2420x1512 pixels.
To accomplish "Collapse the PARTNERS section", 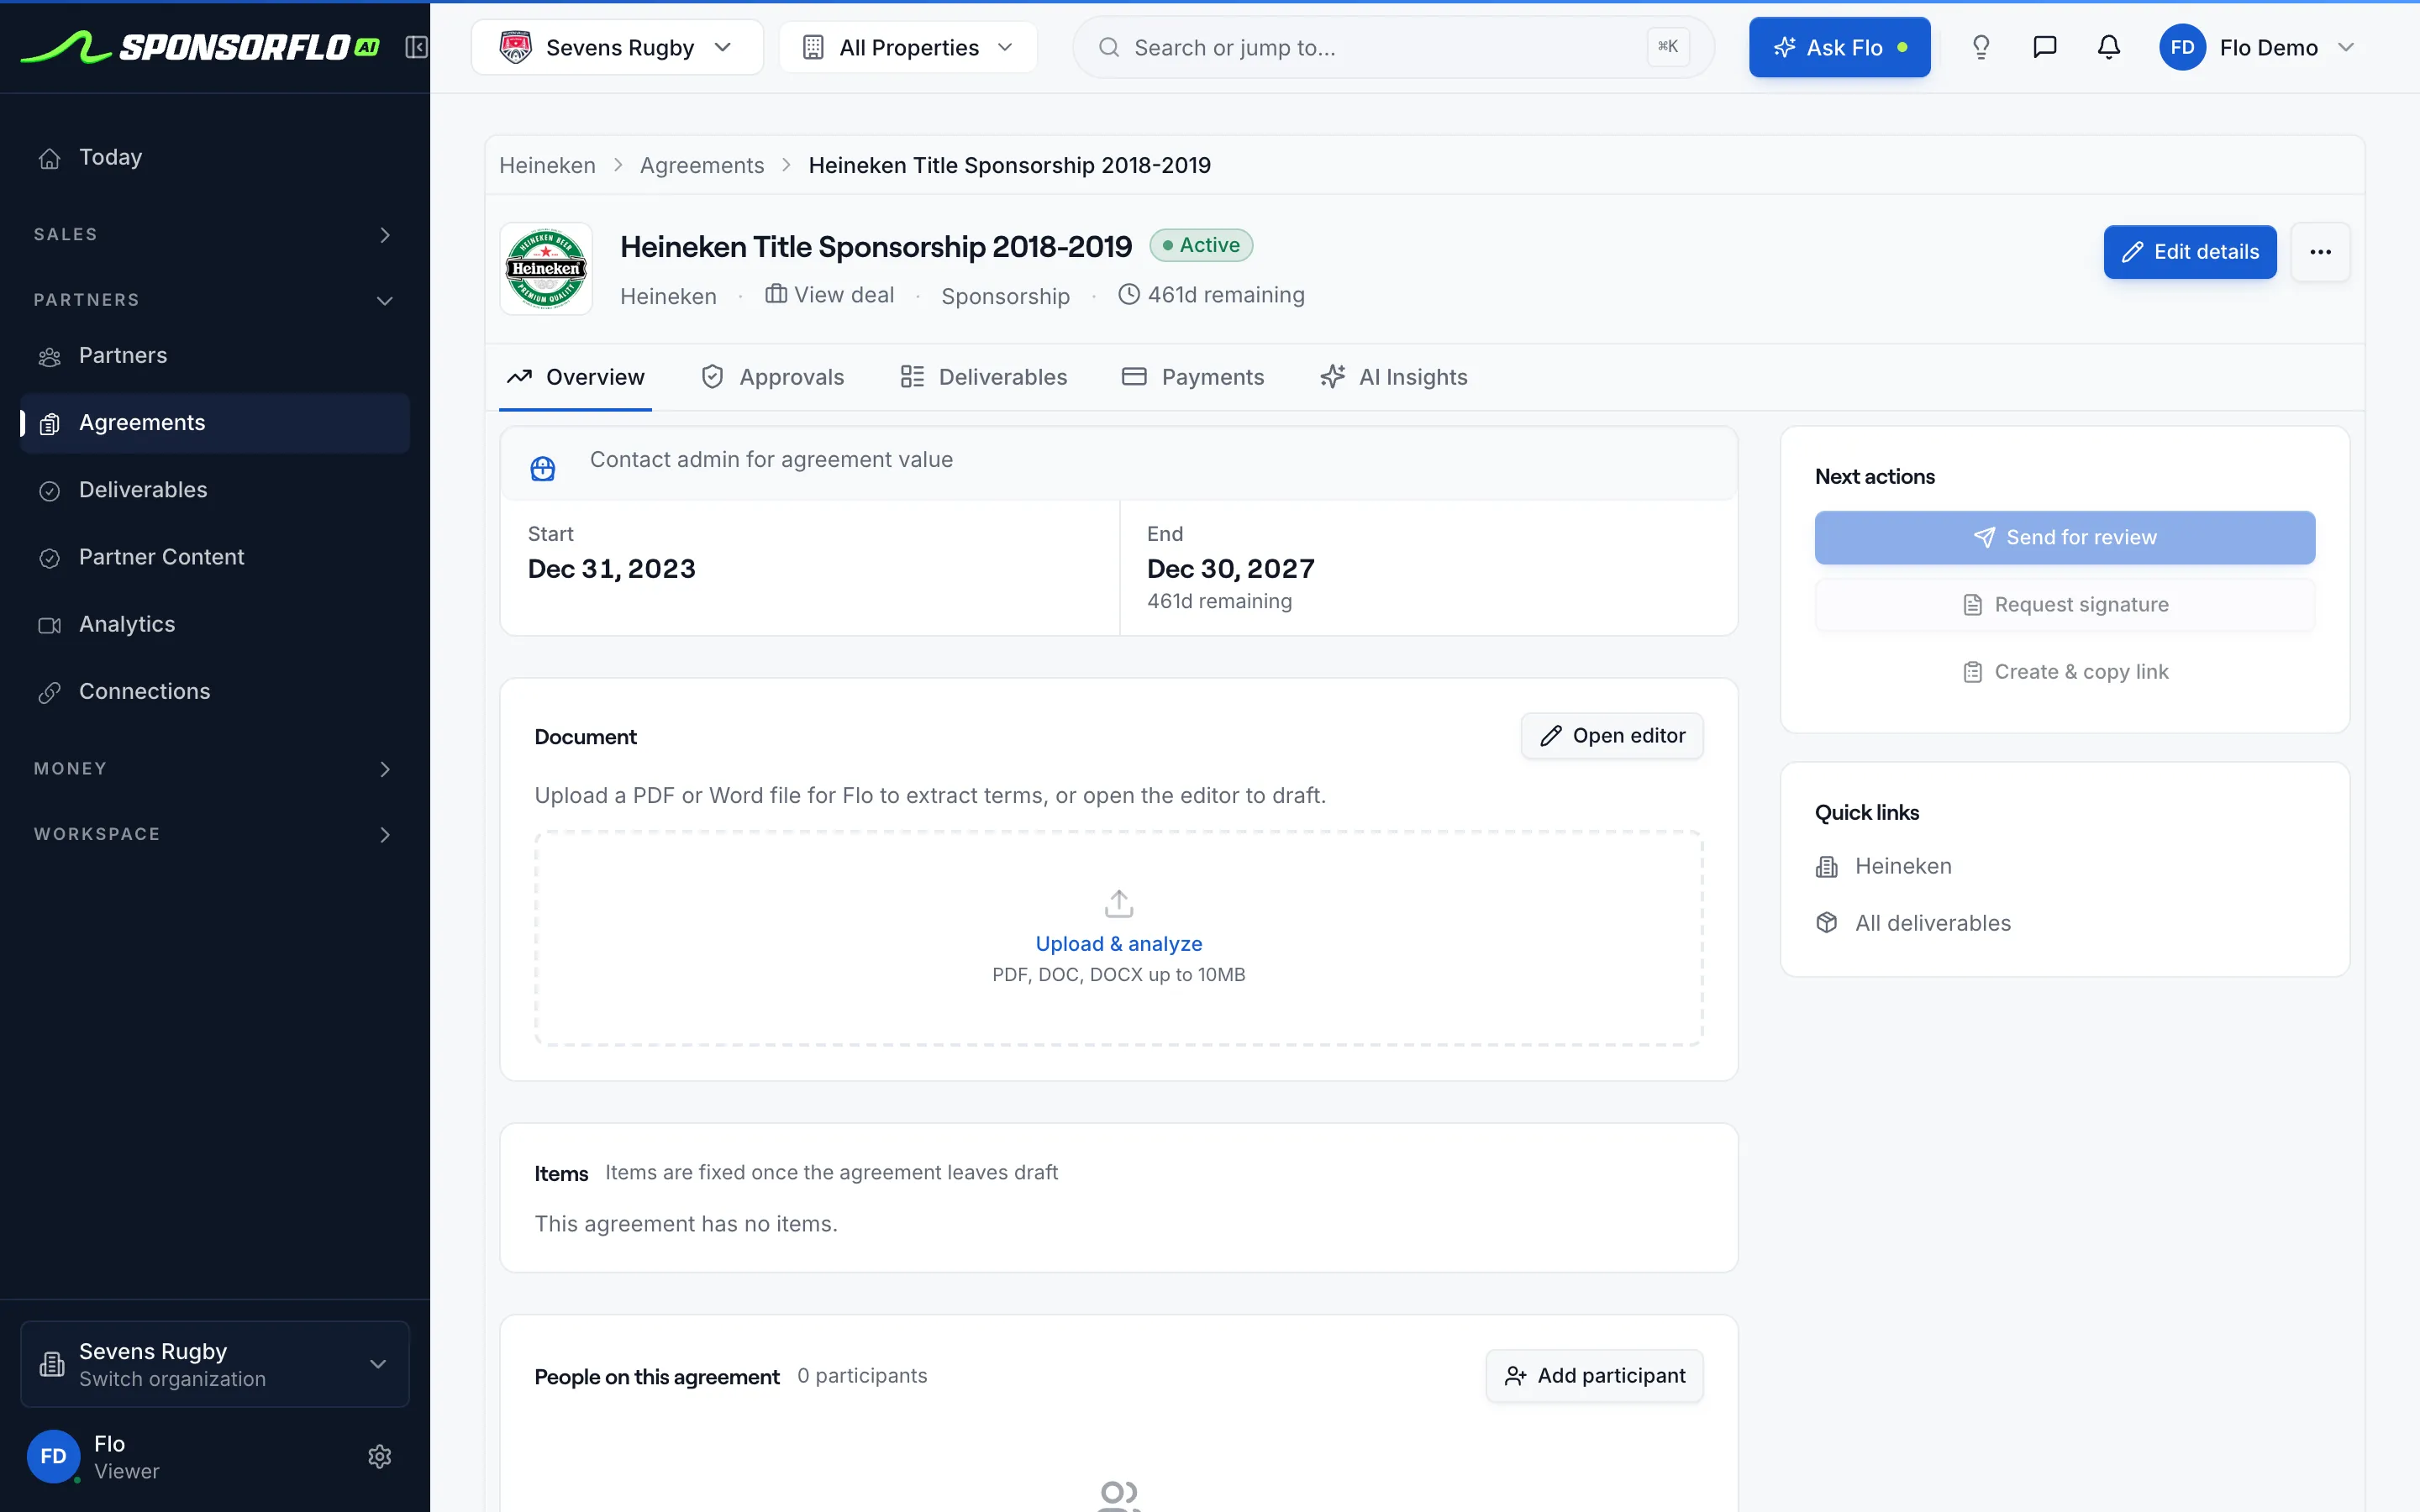I will pyautogui.click(x=215, y=300).
